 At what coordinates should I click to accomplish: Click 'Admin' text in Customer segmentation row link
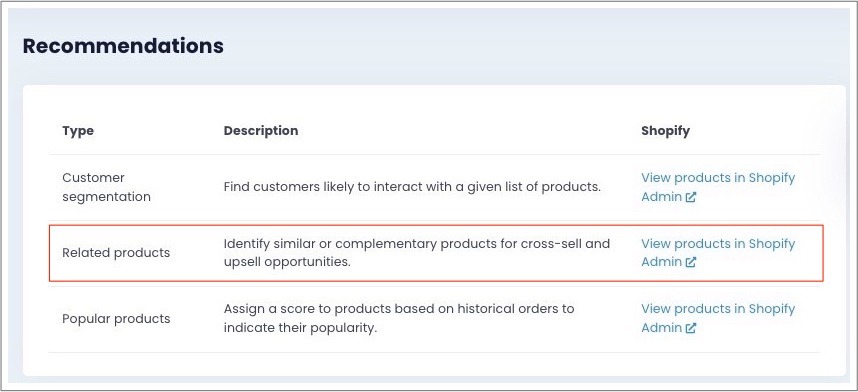(662, 197)
